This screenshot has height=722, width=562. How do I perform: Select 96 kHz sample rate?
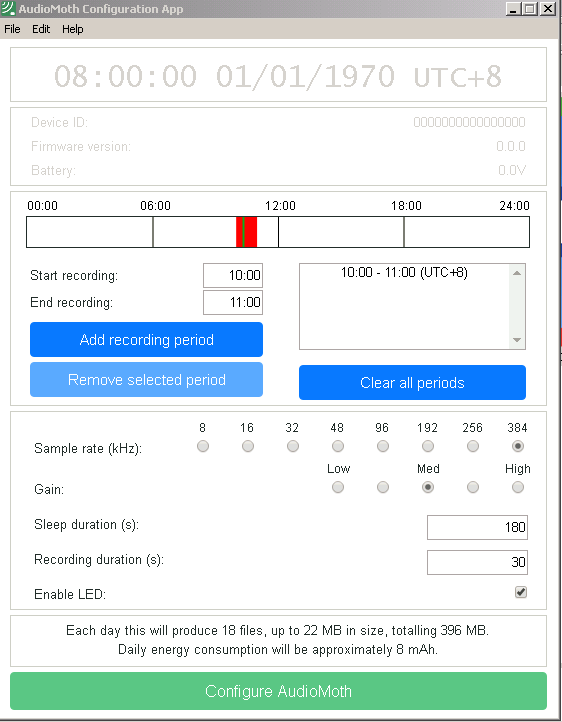point(382,446)
